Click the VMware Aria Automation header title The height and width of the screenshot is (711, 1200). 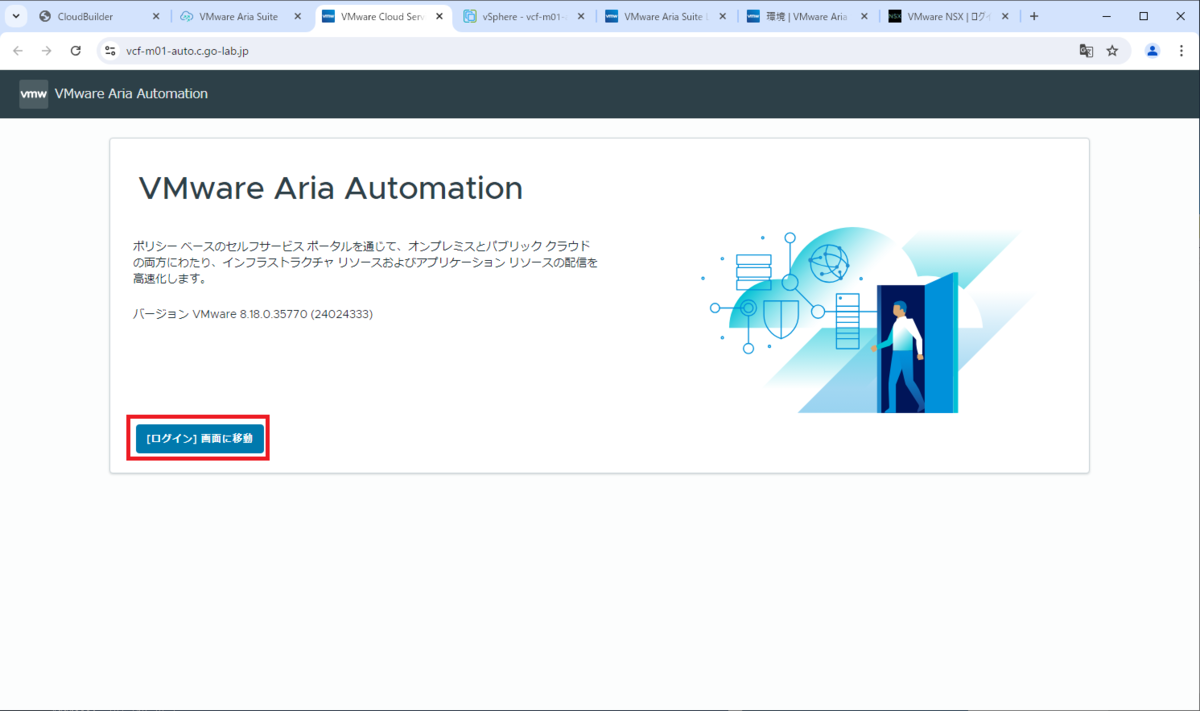(131, 94)
